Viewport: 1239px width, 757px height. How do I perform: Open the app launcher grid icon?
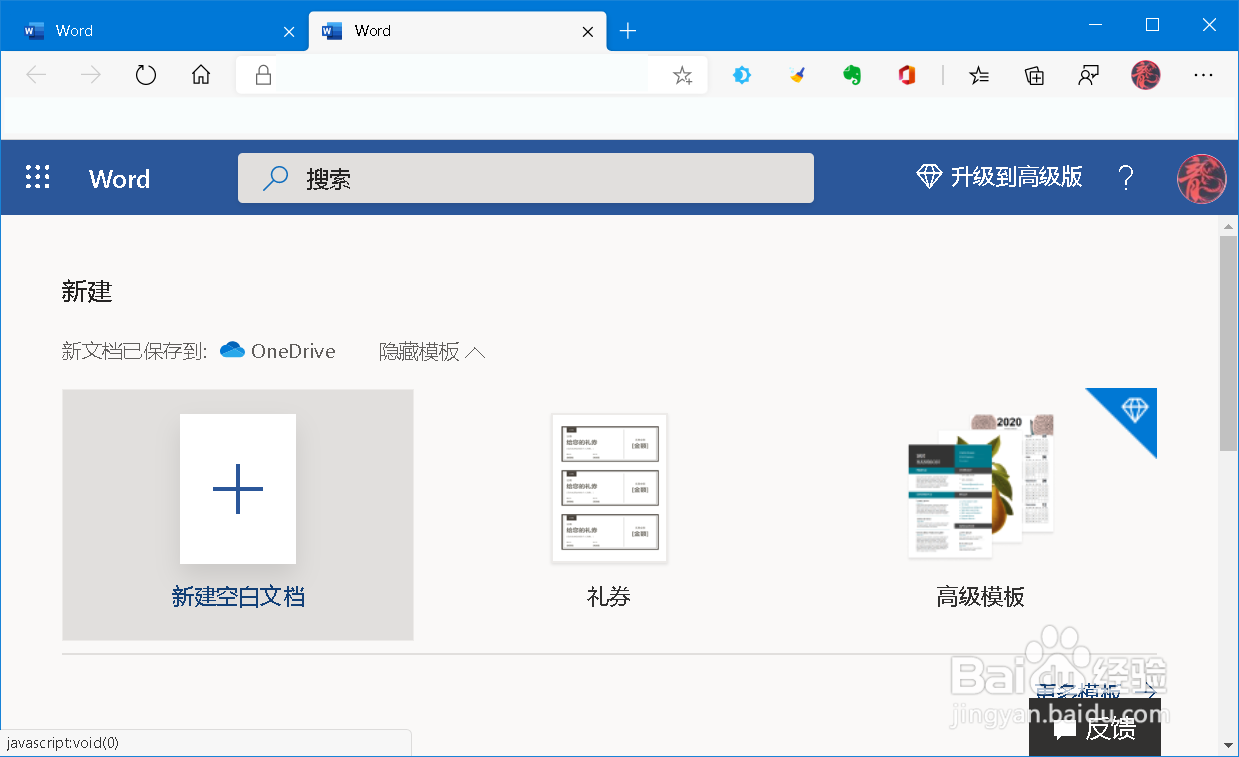37,178
